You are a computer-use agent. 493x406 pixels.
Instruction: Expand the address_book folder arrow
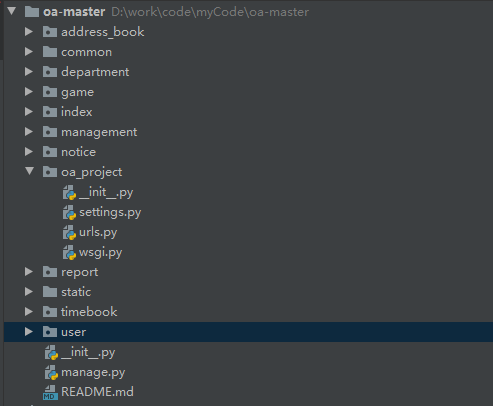pos(29,32)
